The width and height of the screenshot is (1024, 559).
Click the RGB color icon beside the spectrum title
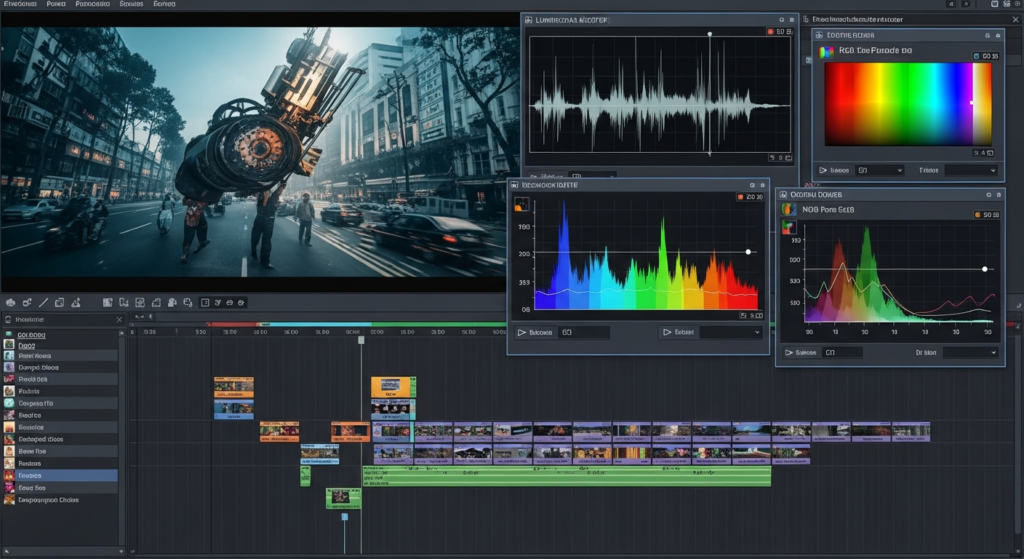tap(826, 51)
